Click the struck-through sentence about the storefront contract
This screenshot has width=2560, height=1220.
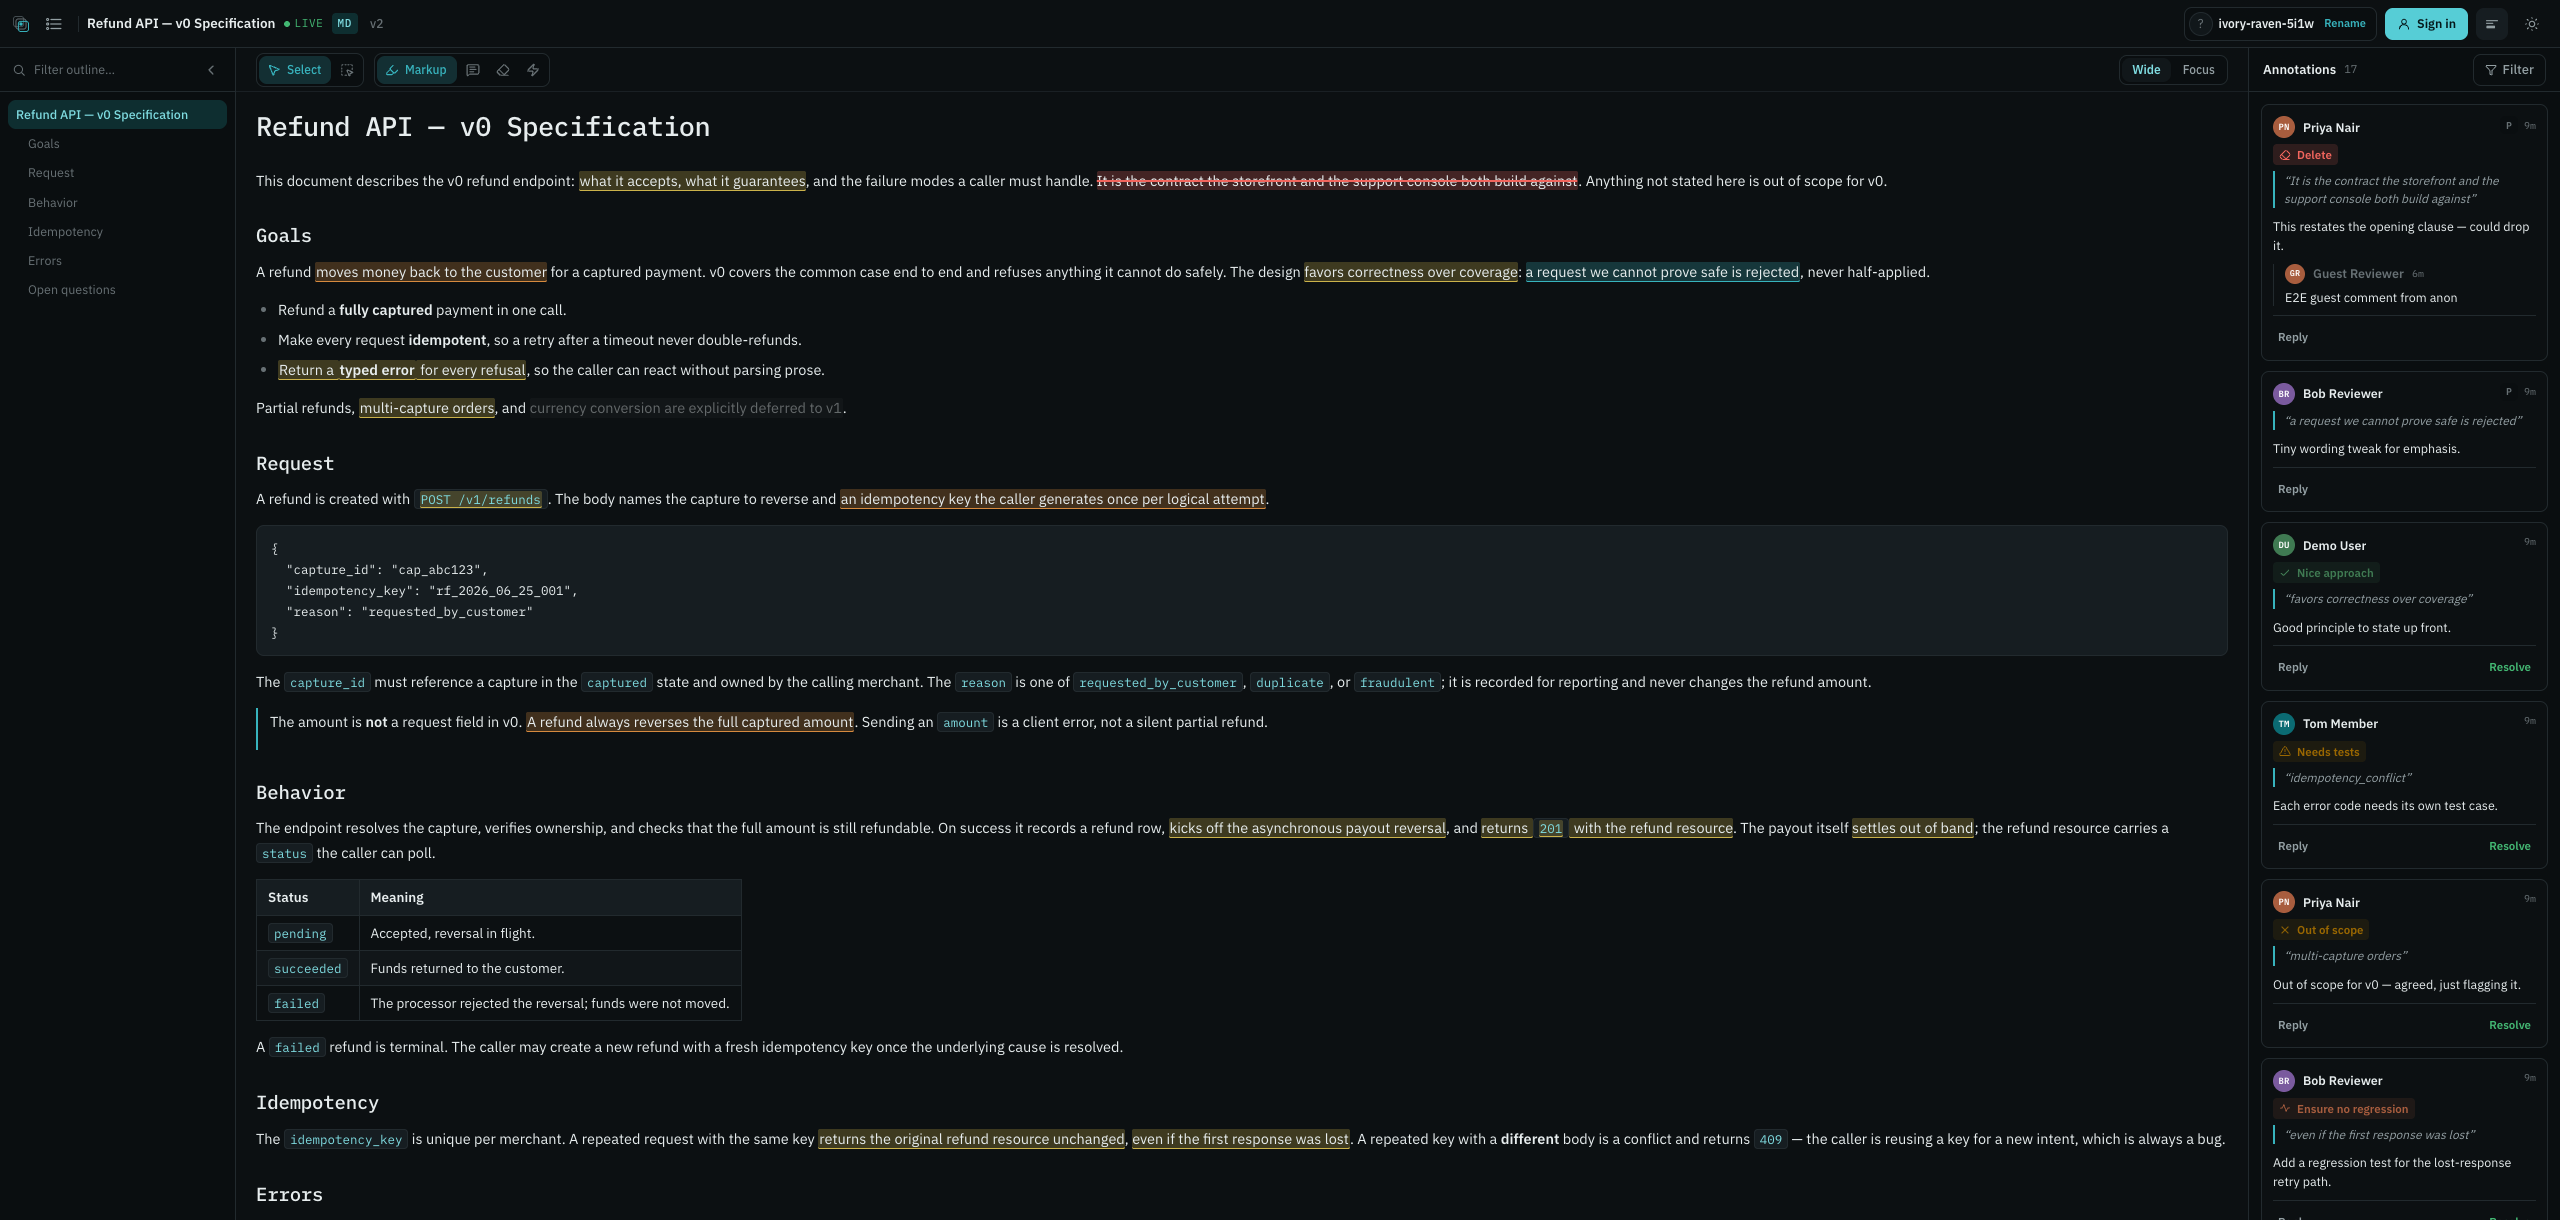[1337, 181]
